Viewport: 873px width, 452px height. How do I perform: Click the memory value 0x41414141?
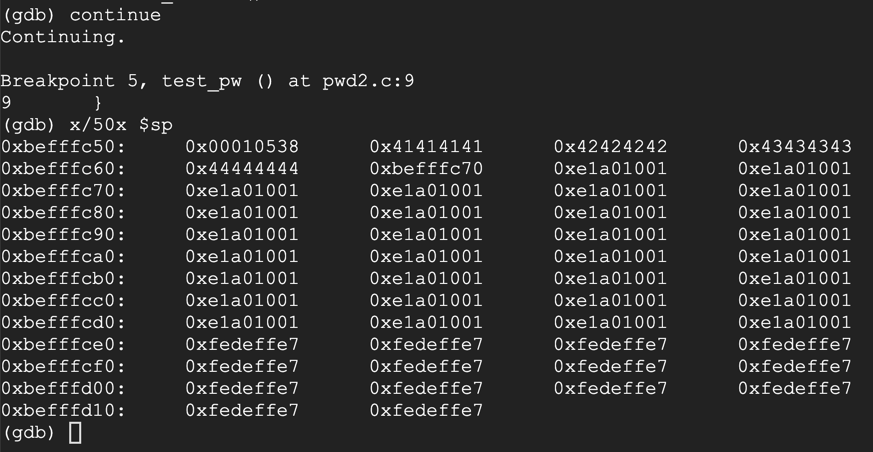coord(426,147)
